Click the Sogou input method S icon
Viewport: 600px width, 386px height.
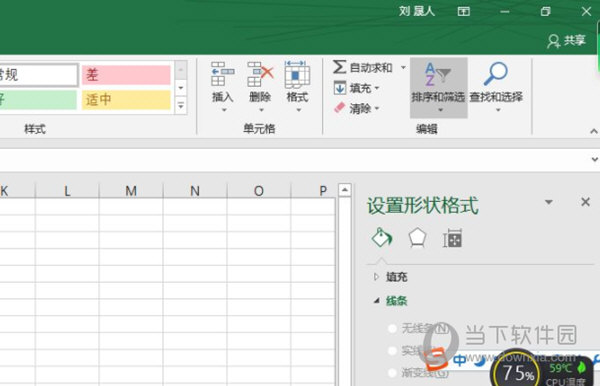click(436, 359)
